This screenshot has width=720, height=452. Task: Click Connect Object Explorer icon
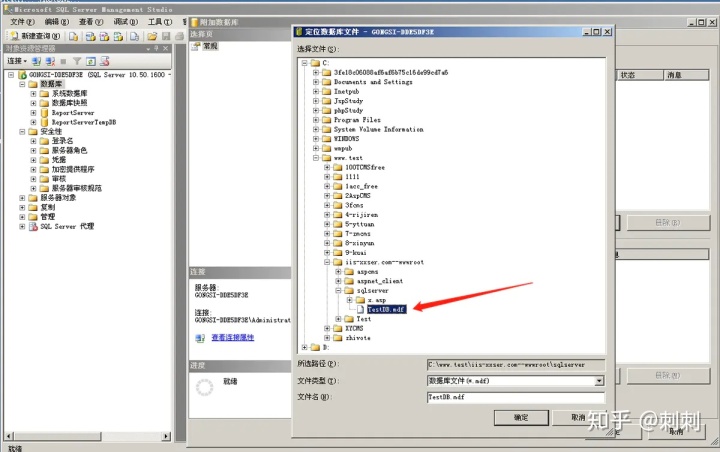click(x=36, y=61)
